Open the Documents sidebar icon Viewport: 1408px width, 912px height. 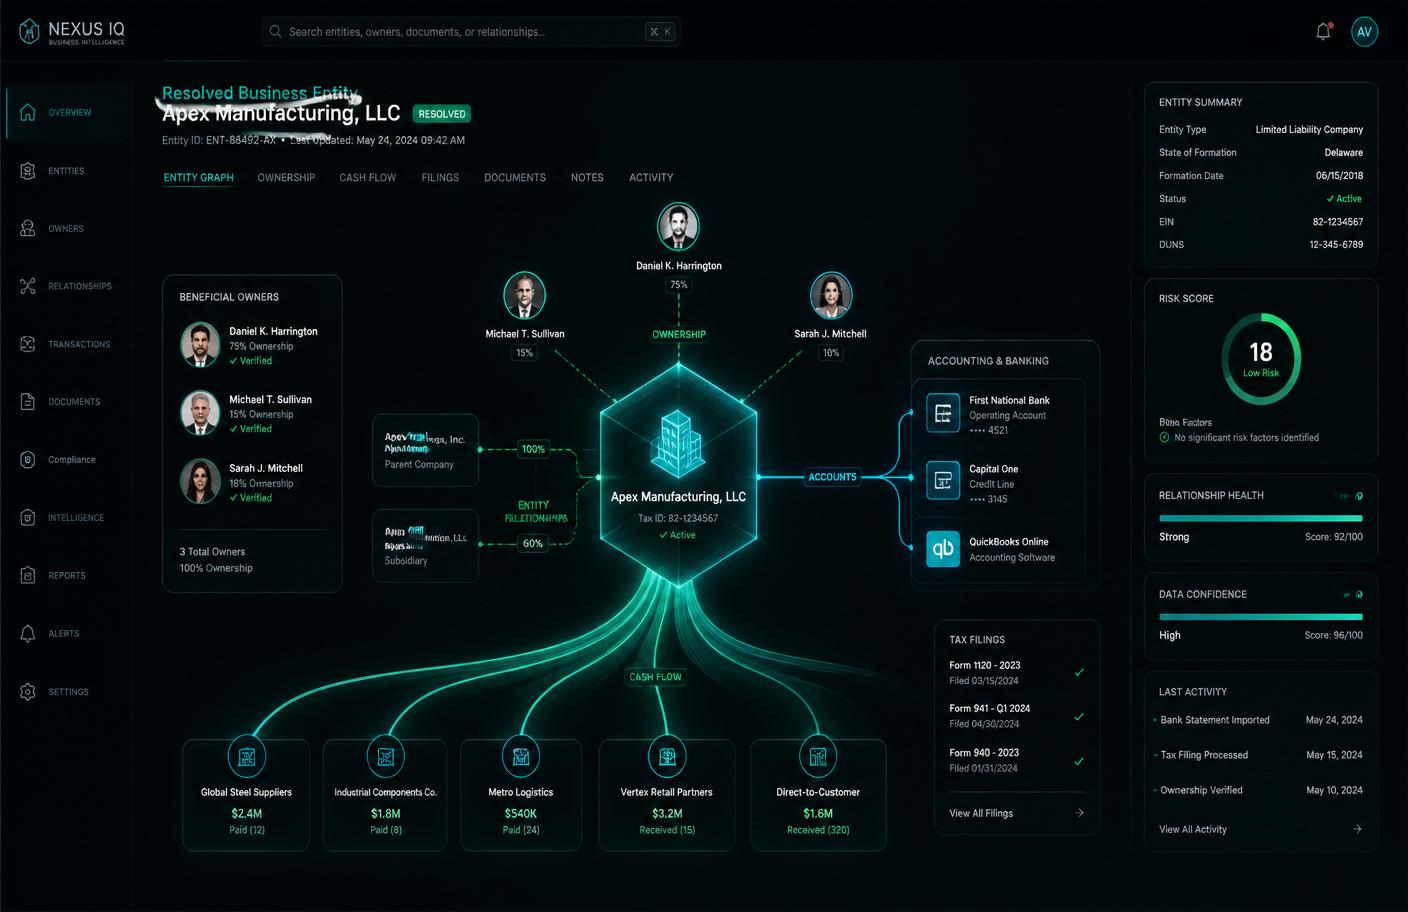click(x=28, y=402)
